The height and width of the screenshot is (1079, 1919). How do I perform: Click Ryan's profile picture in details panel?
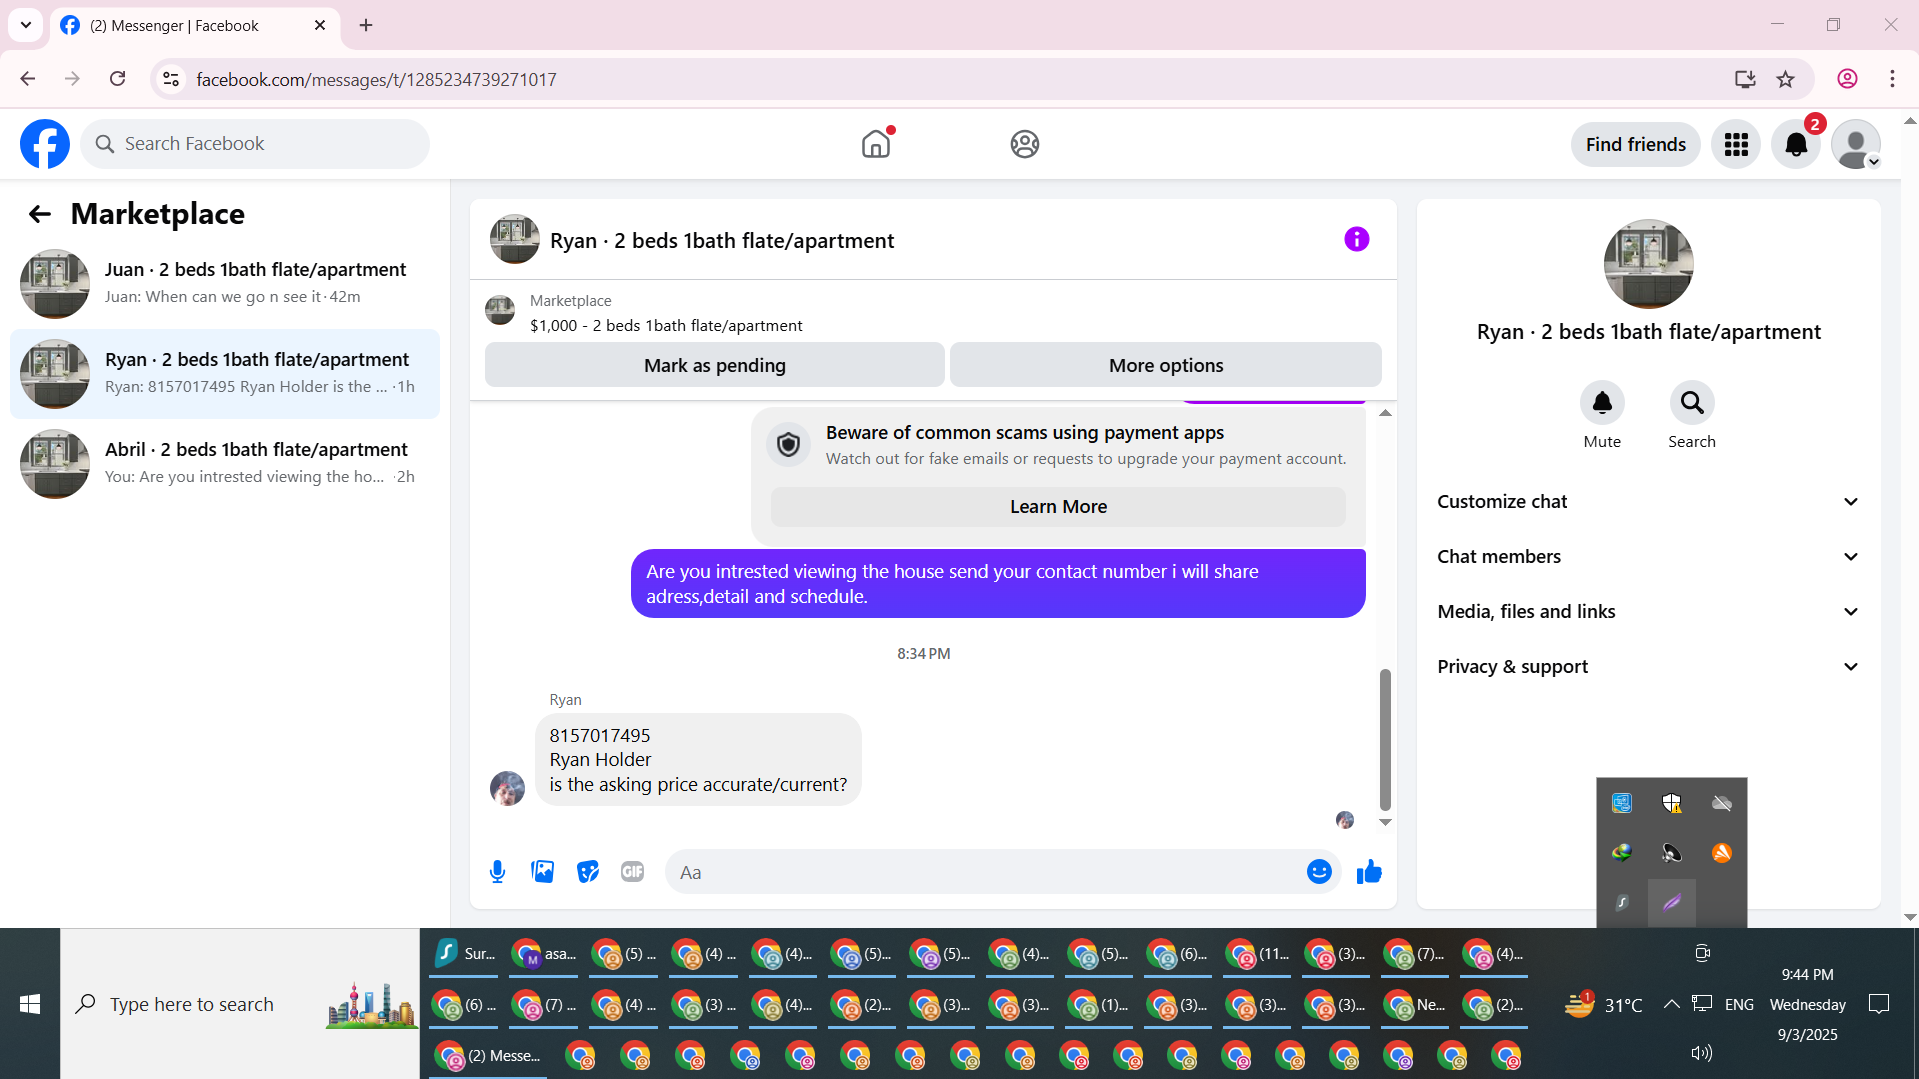click(x=1649, y=264)
